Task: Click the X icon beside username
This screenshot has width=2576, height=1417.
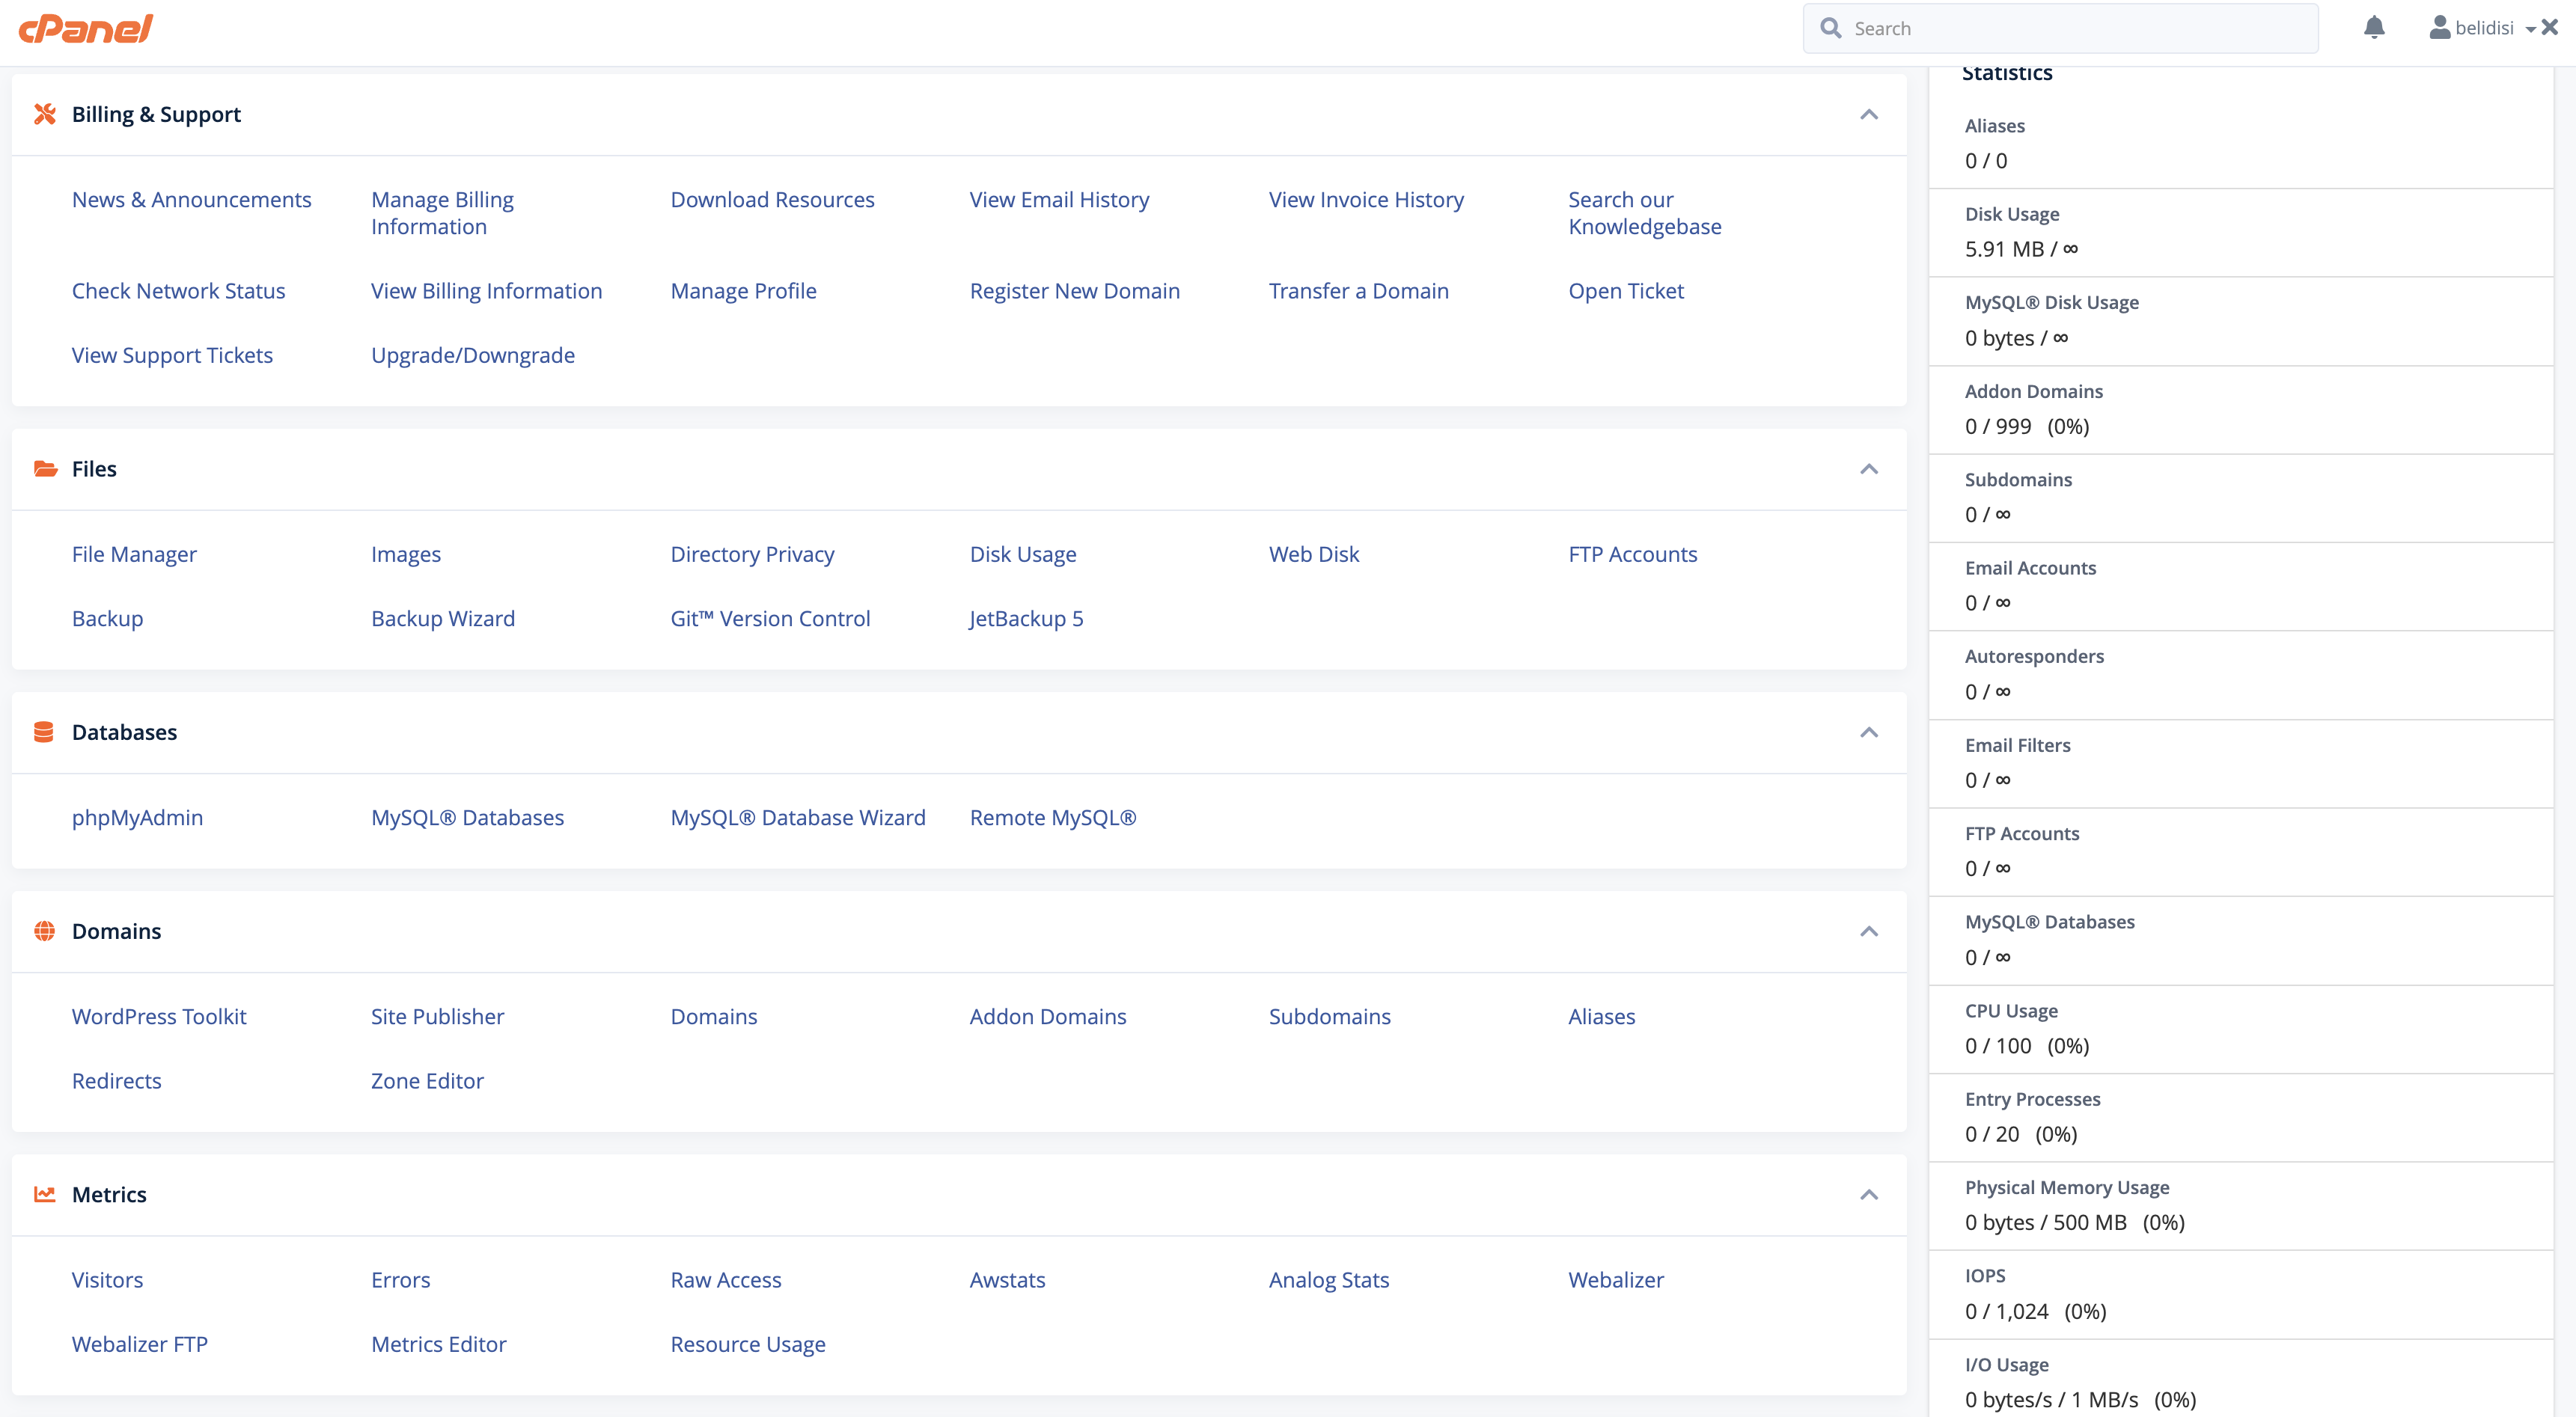Action: (x=2551, y=28)
